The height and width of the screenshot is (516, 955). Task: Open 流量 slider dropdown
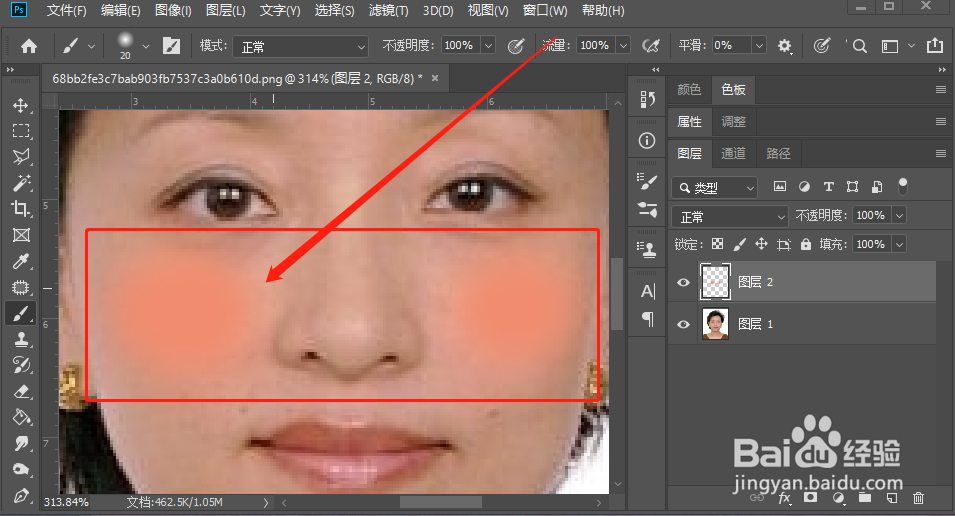coord(623,46)
